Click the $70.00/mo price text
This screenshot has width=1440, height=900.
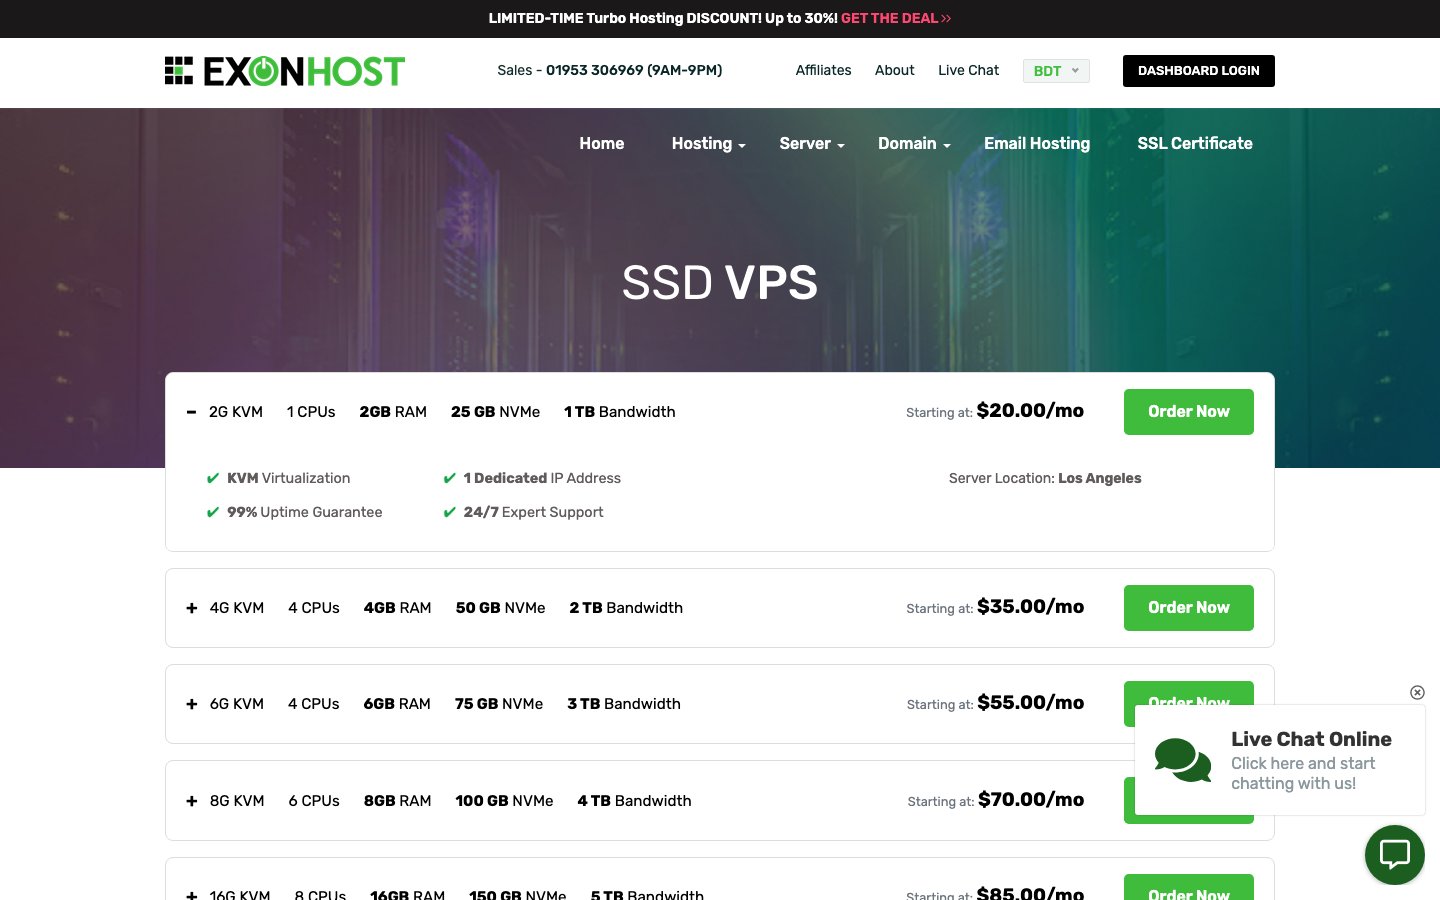coord(1031,799)
